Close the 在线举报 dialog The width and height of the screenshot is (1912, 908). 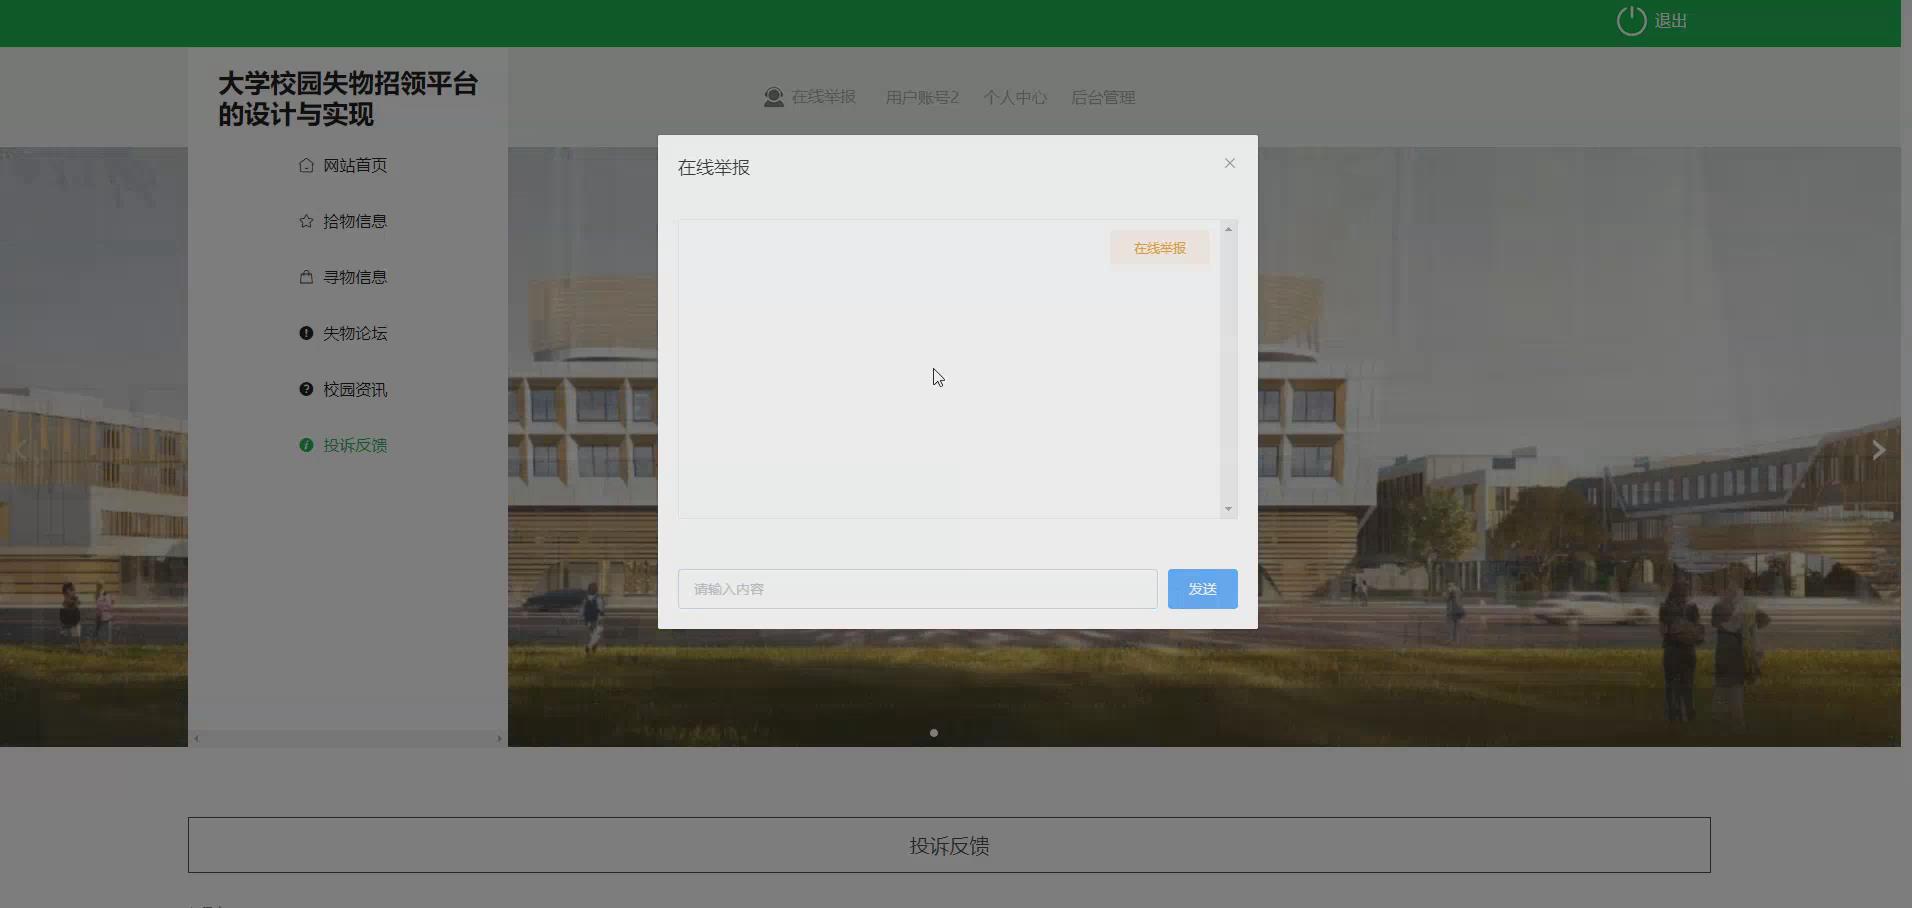point(1229,163)
